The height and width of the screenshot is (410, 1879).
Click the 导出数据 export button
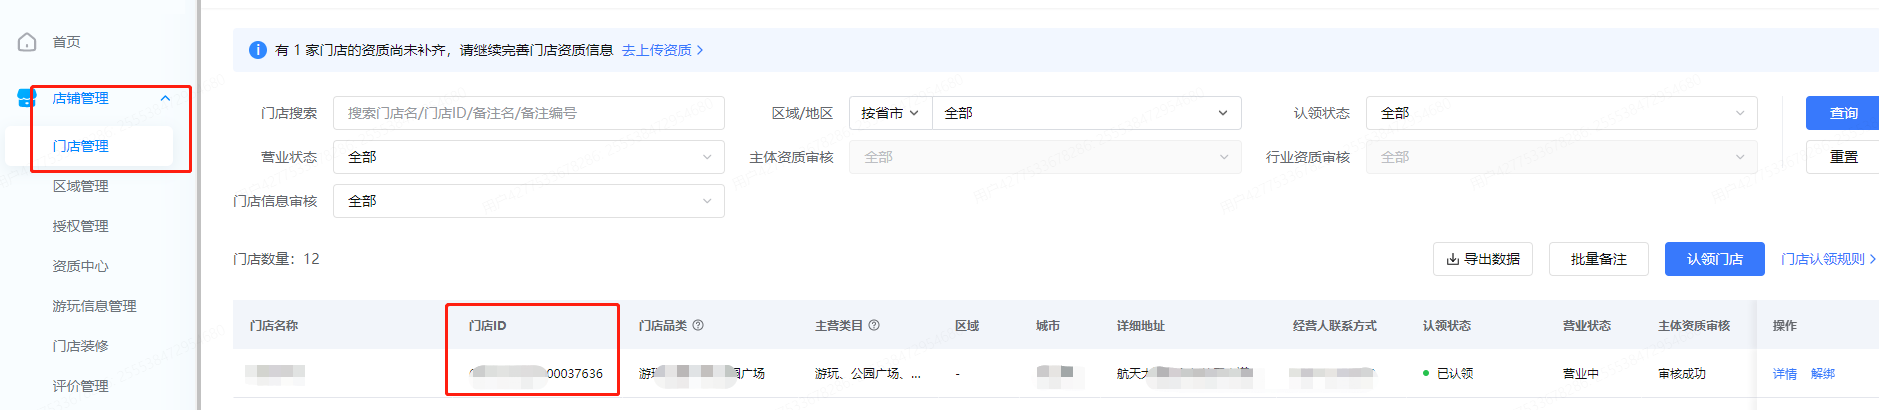(1482, 259)
